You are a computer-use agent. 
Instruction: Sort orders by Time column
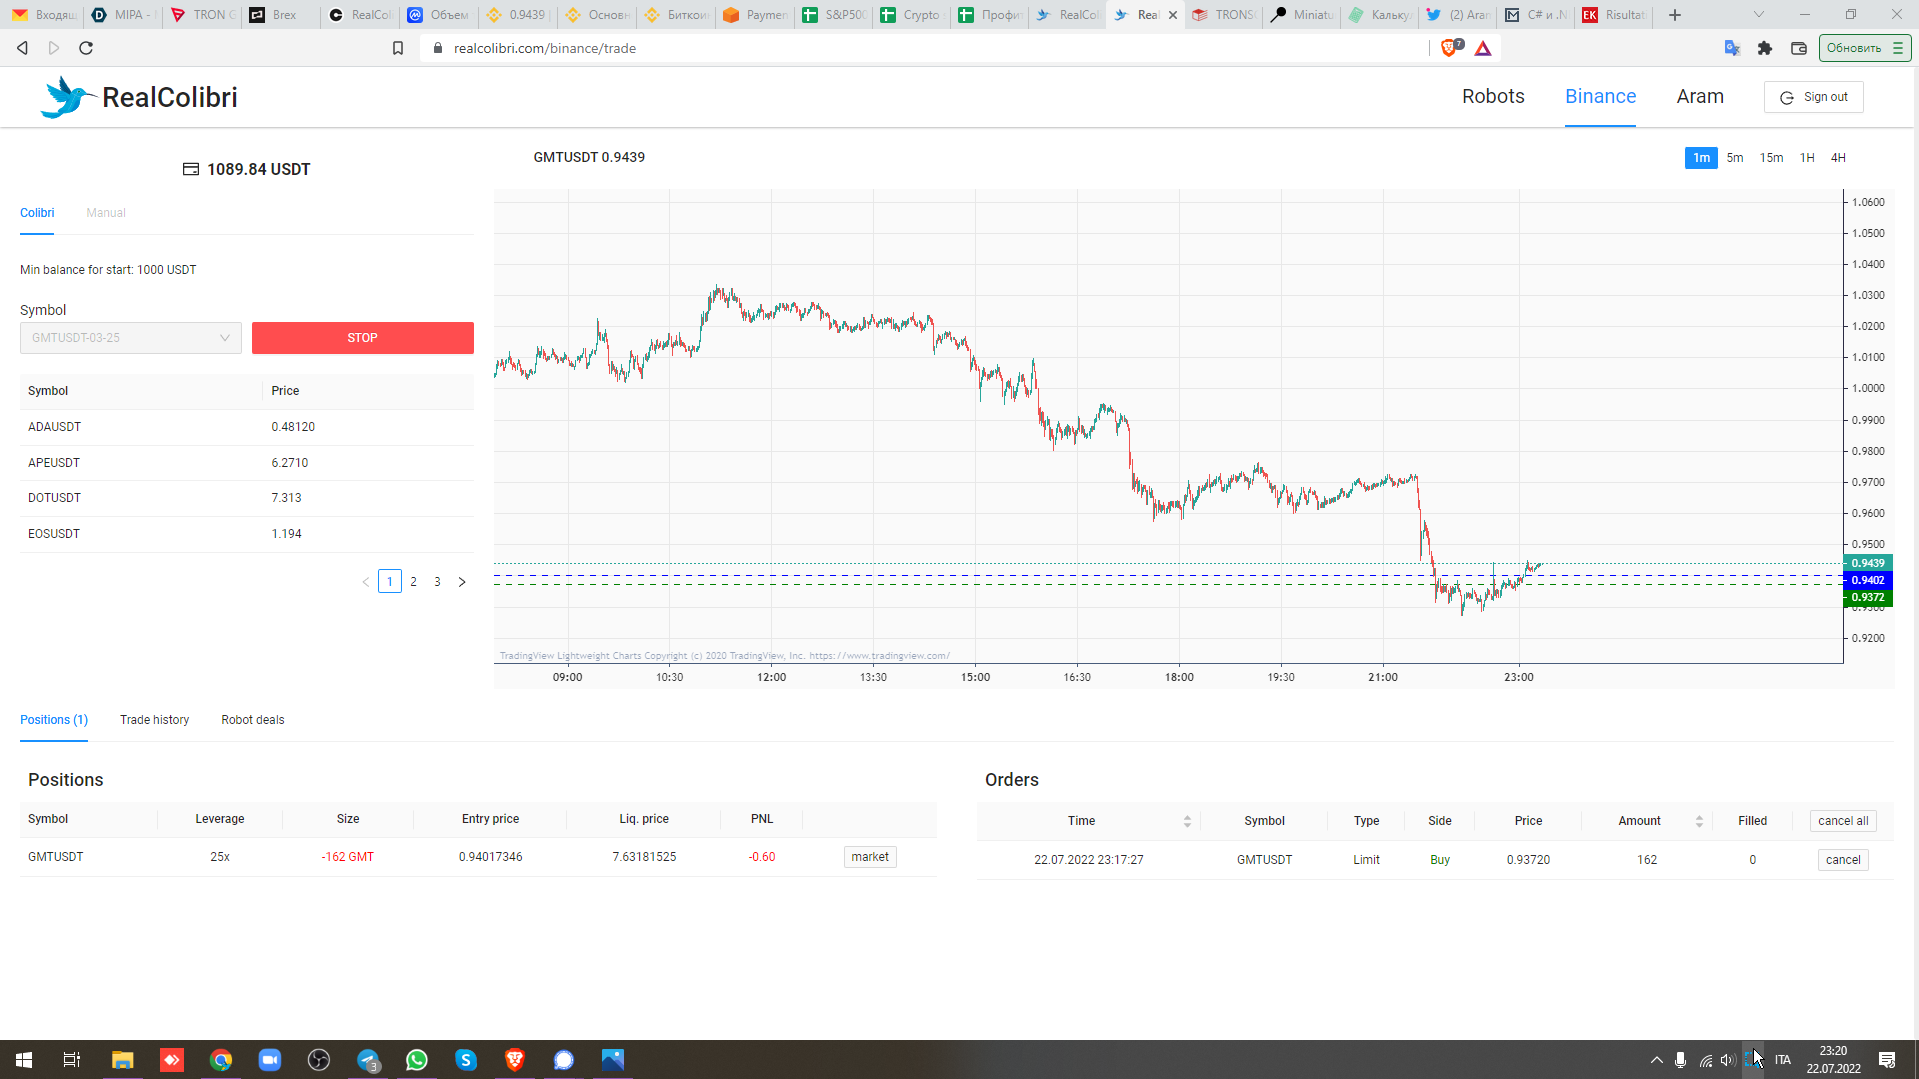(x=1187, y=821)
